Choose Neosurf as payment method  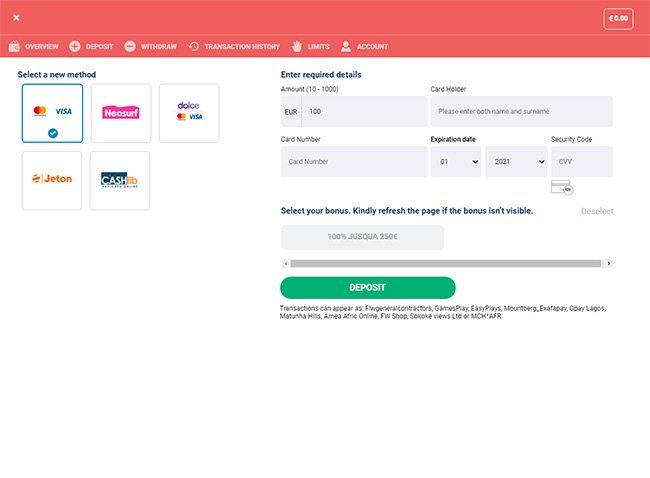point(121,113)
